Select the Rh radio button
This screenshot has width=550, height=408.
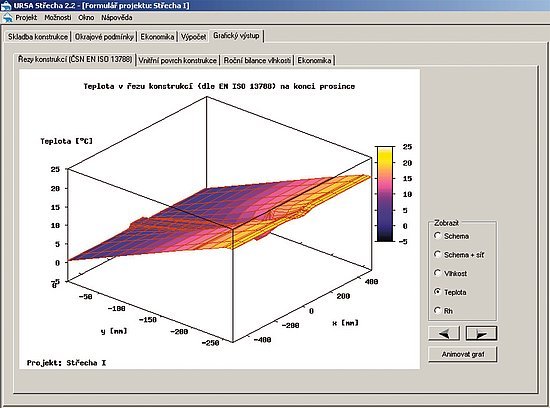coord(437,310)
